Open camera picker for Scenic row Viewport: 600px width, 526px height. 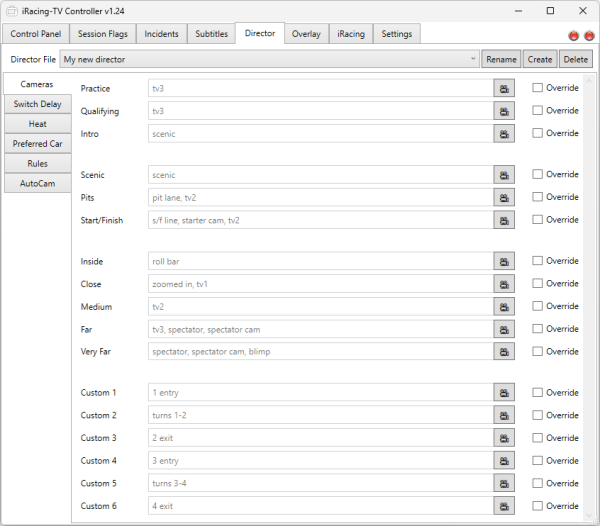(x=504, y=175)
